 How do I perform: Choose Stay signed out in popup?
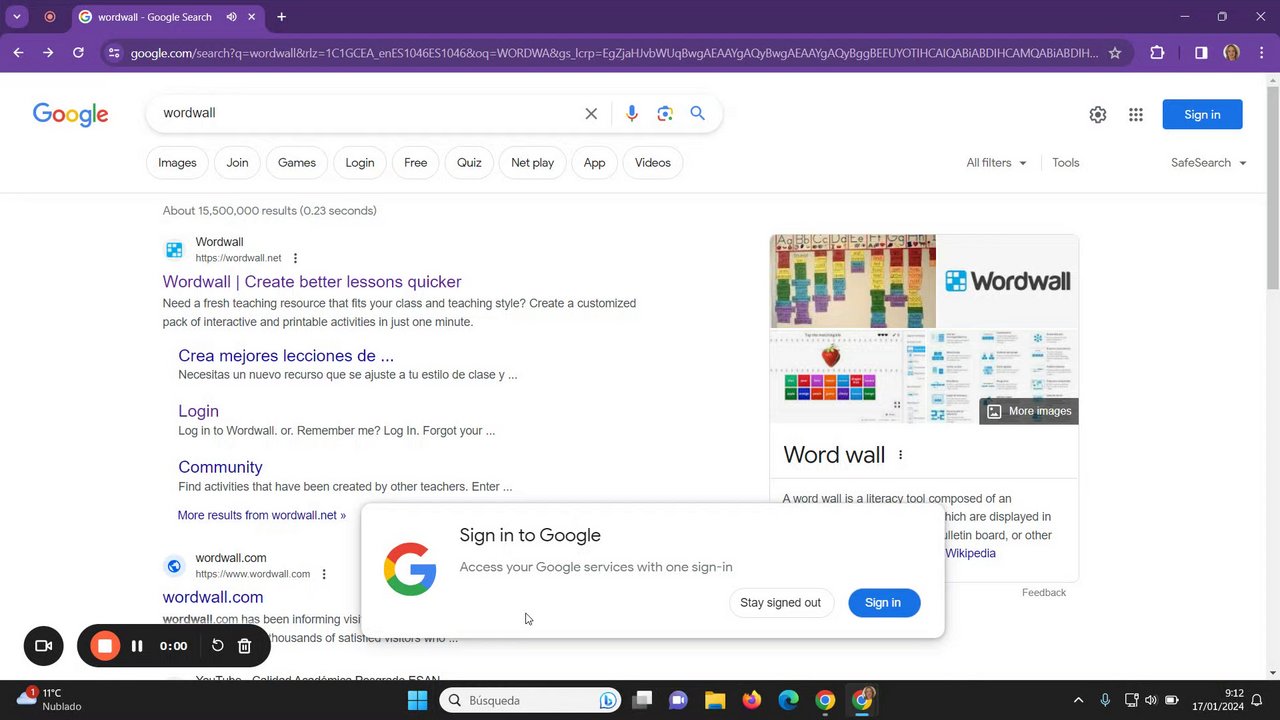click(780, 603)
